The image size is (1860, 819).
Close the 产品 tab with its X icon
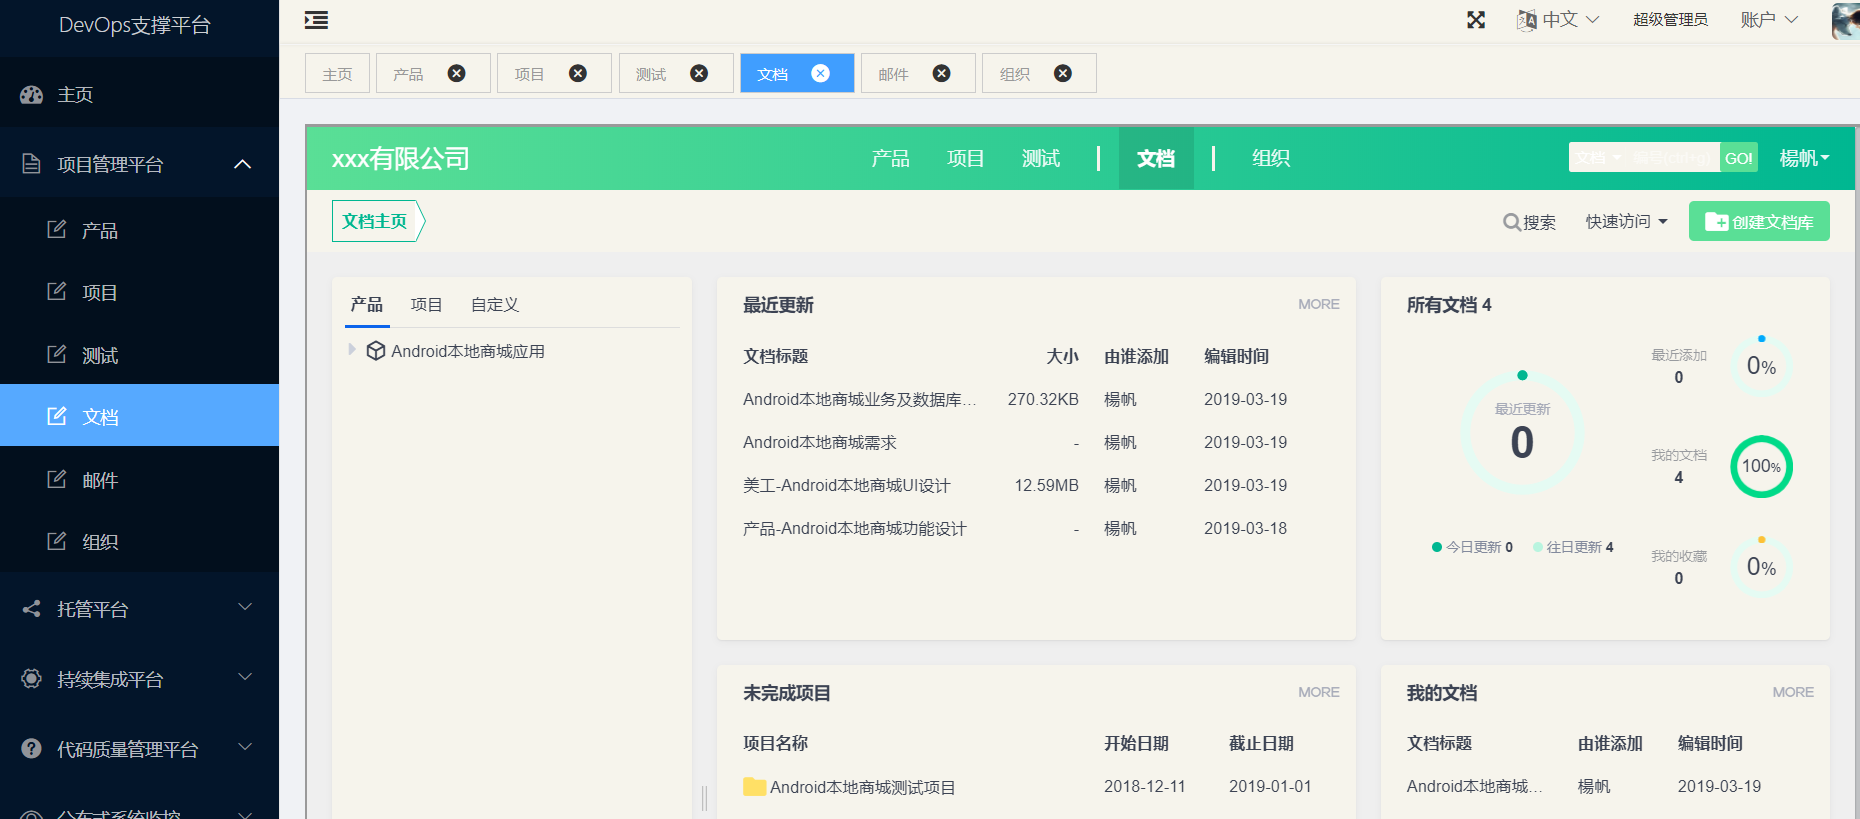[456, 73]
